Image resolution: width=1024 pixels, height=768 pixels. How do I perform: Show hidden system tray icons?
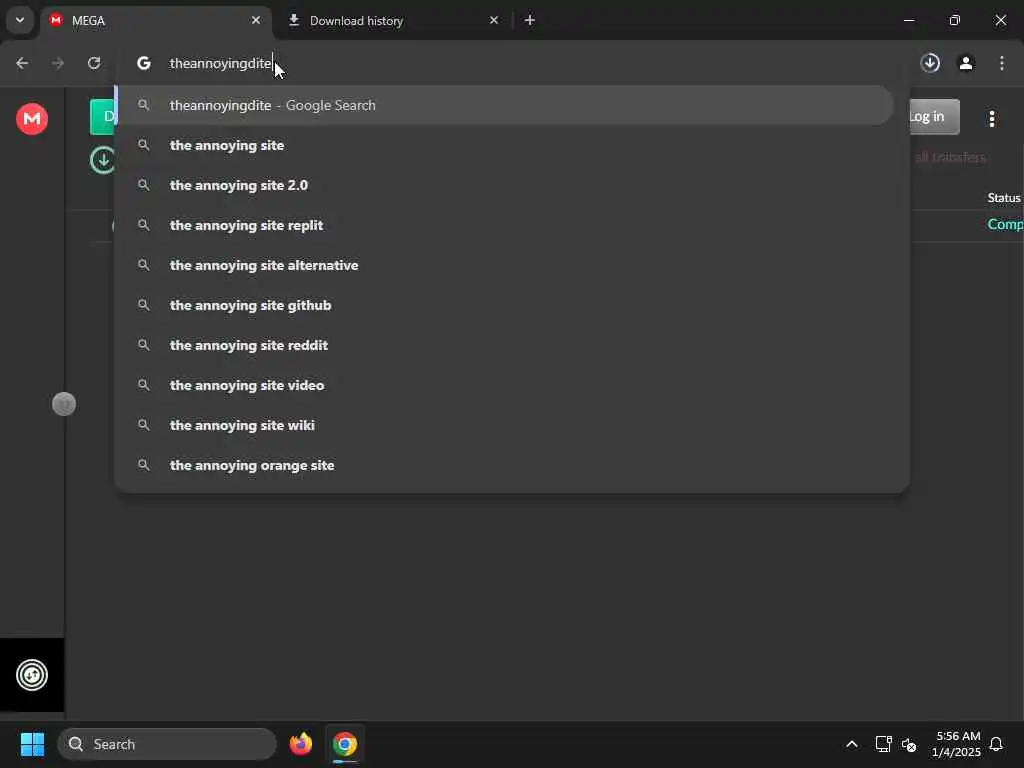[x=852, y=744]
